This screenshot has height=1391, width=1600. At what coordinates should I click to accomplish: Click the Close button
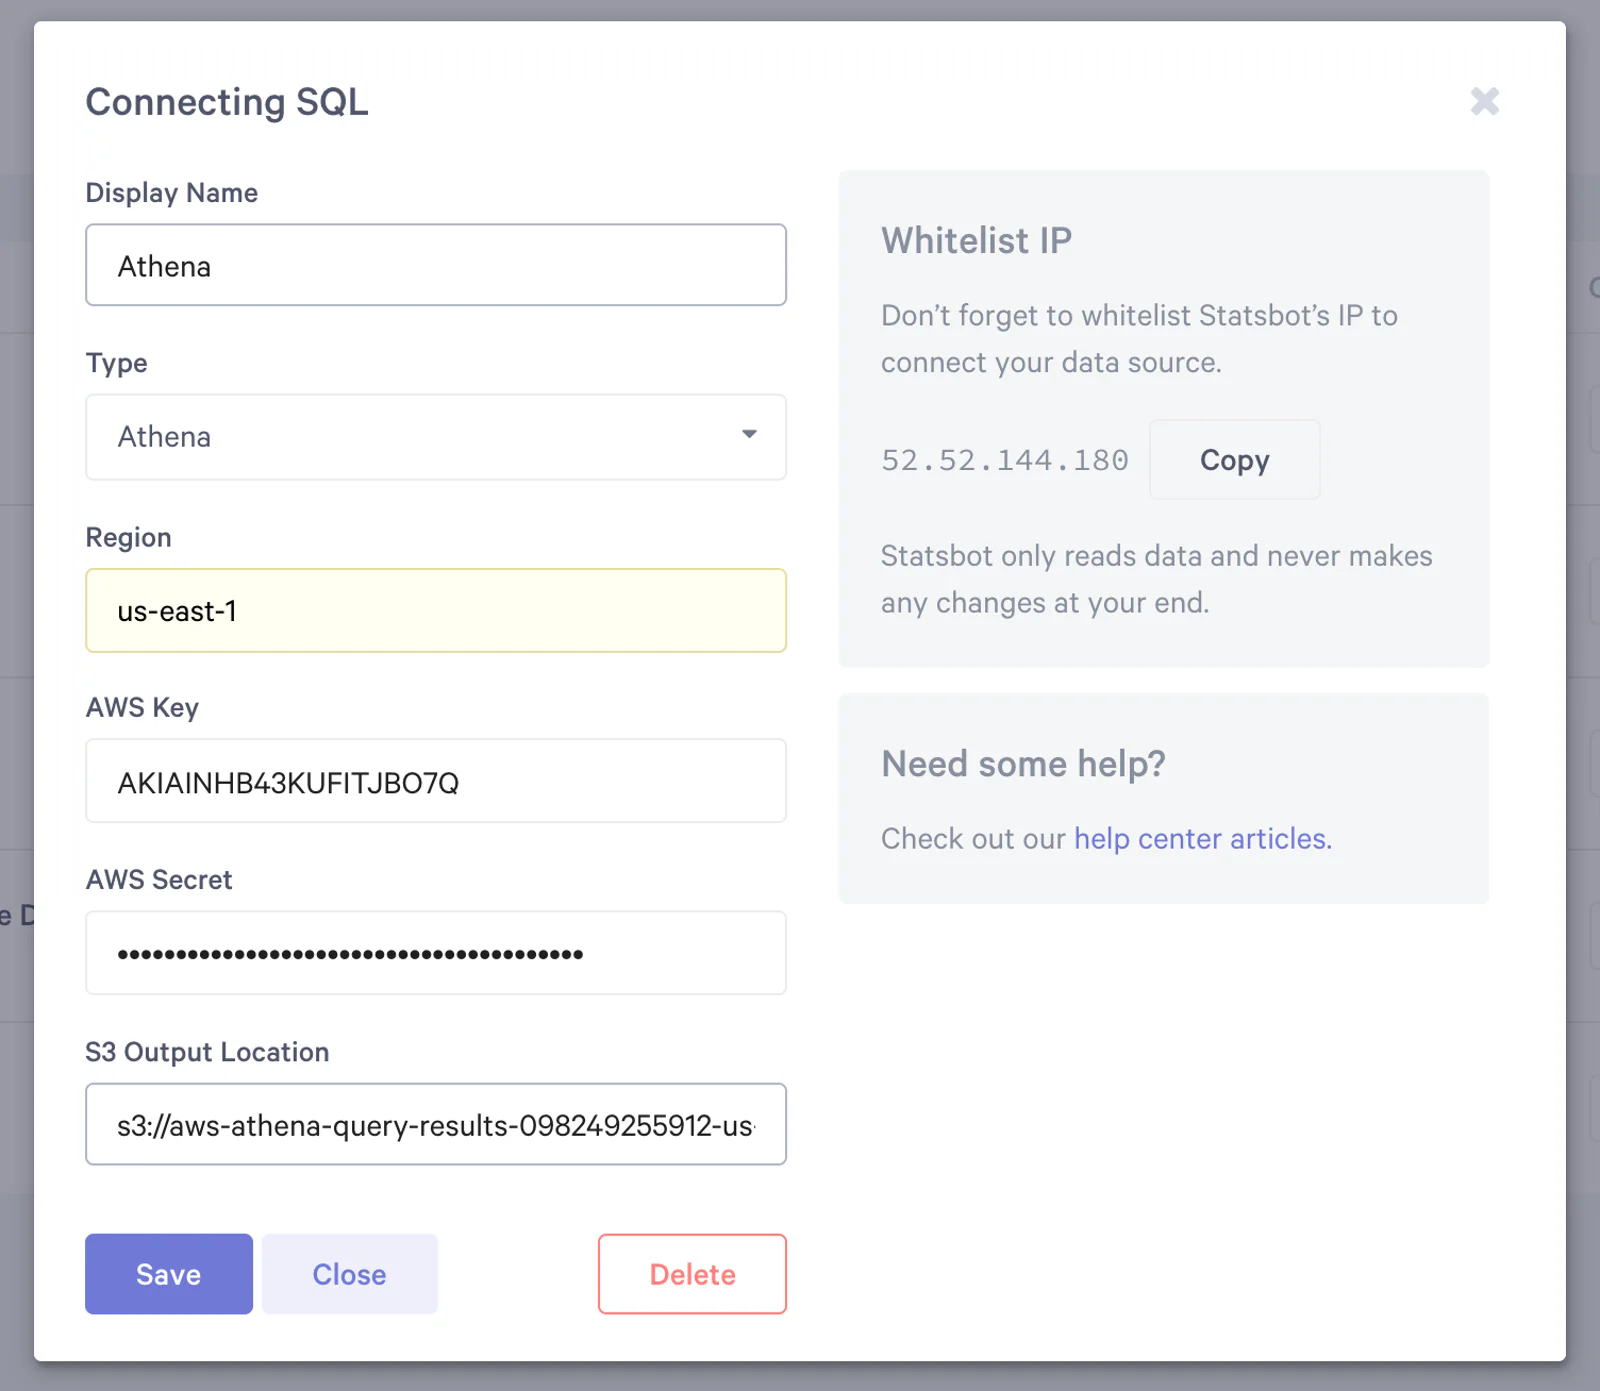coord(350,1274)
